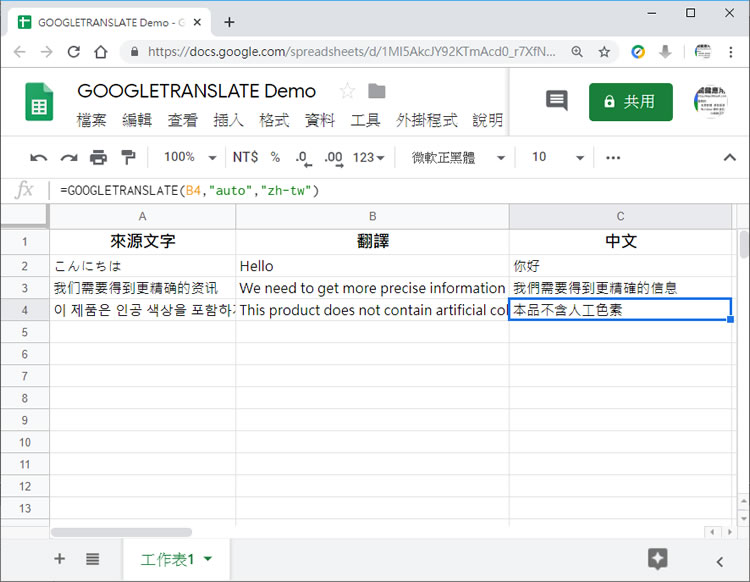Select row 4 header

24,310
